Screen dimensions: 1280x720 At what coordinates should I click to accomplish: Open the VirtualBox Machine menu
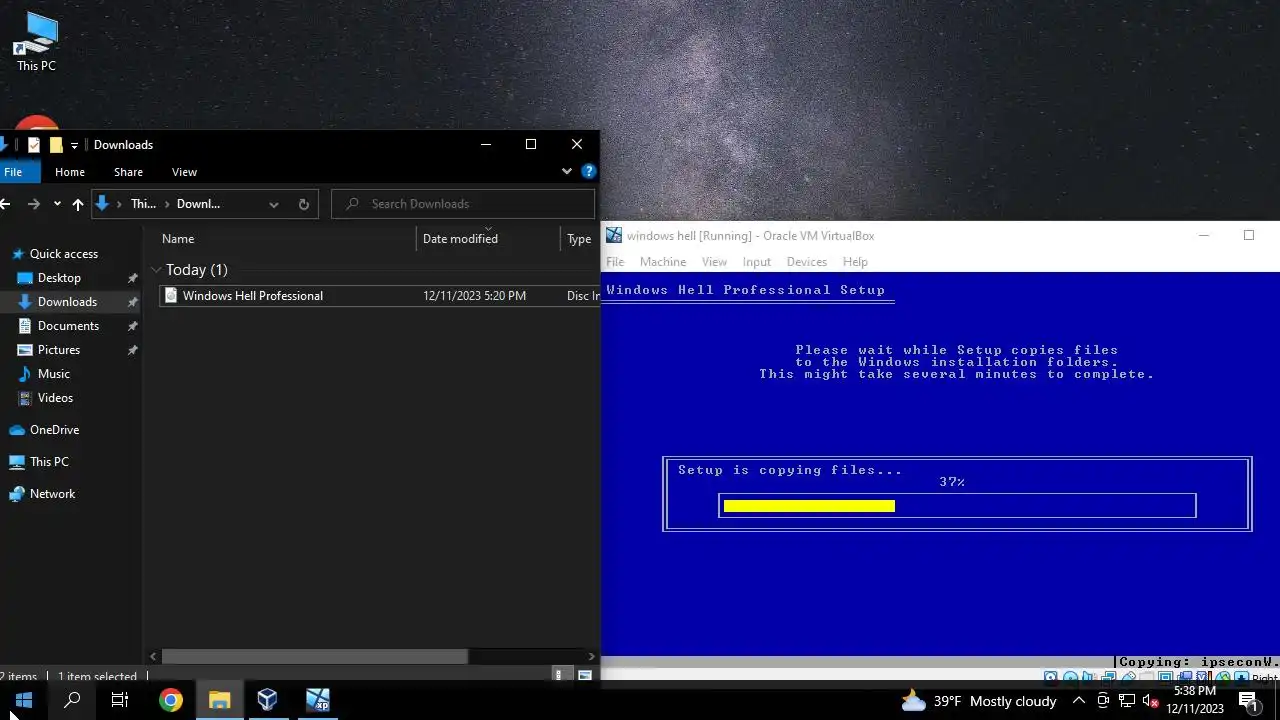tap(663, 262)
